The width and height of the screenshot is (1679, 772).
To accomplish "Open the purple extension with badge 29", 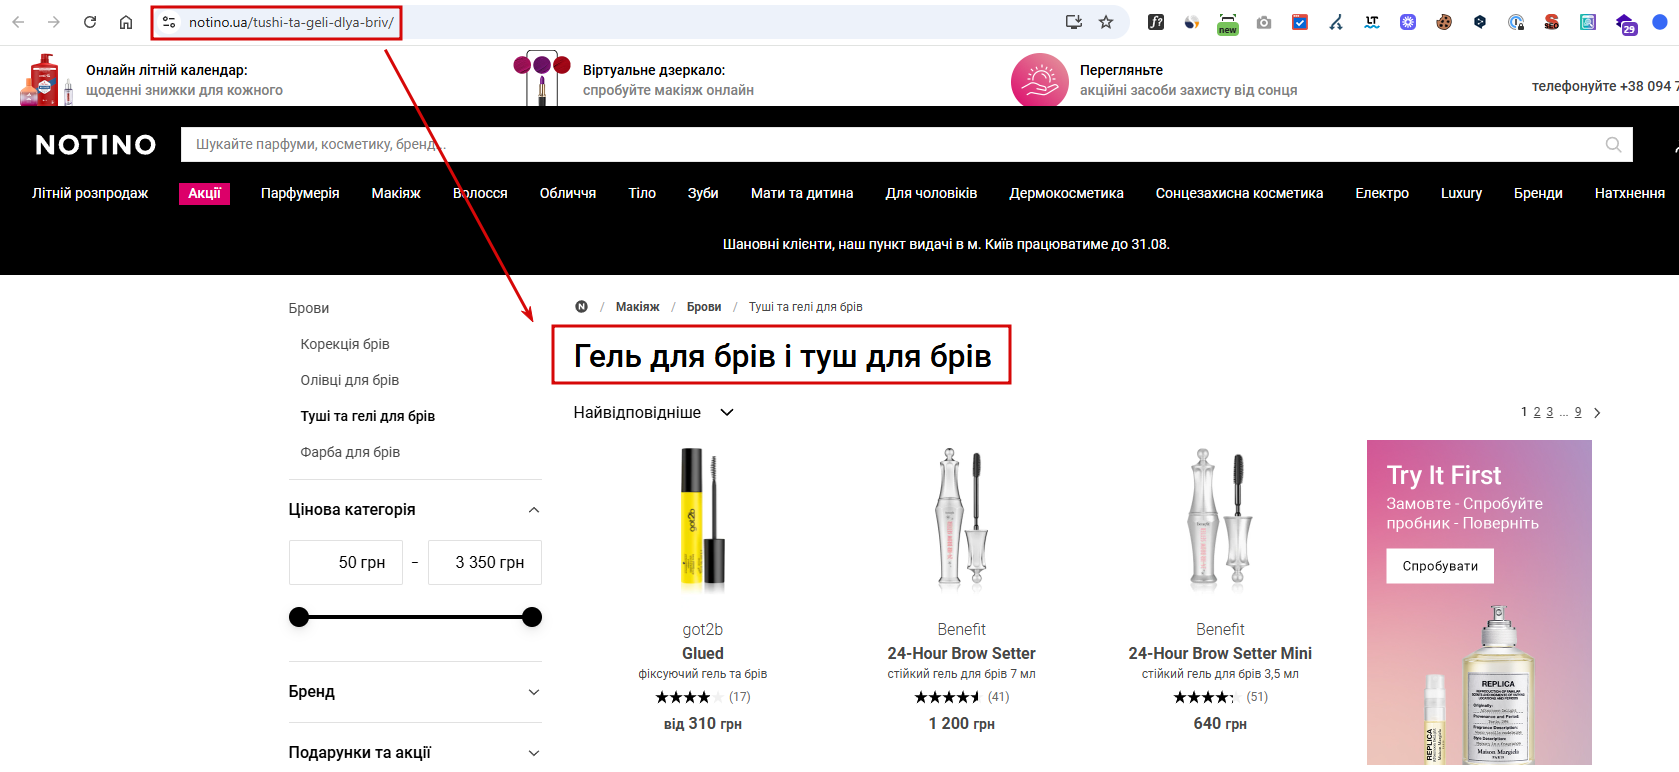I will click(x=1625, y=24).
